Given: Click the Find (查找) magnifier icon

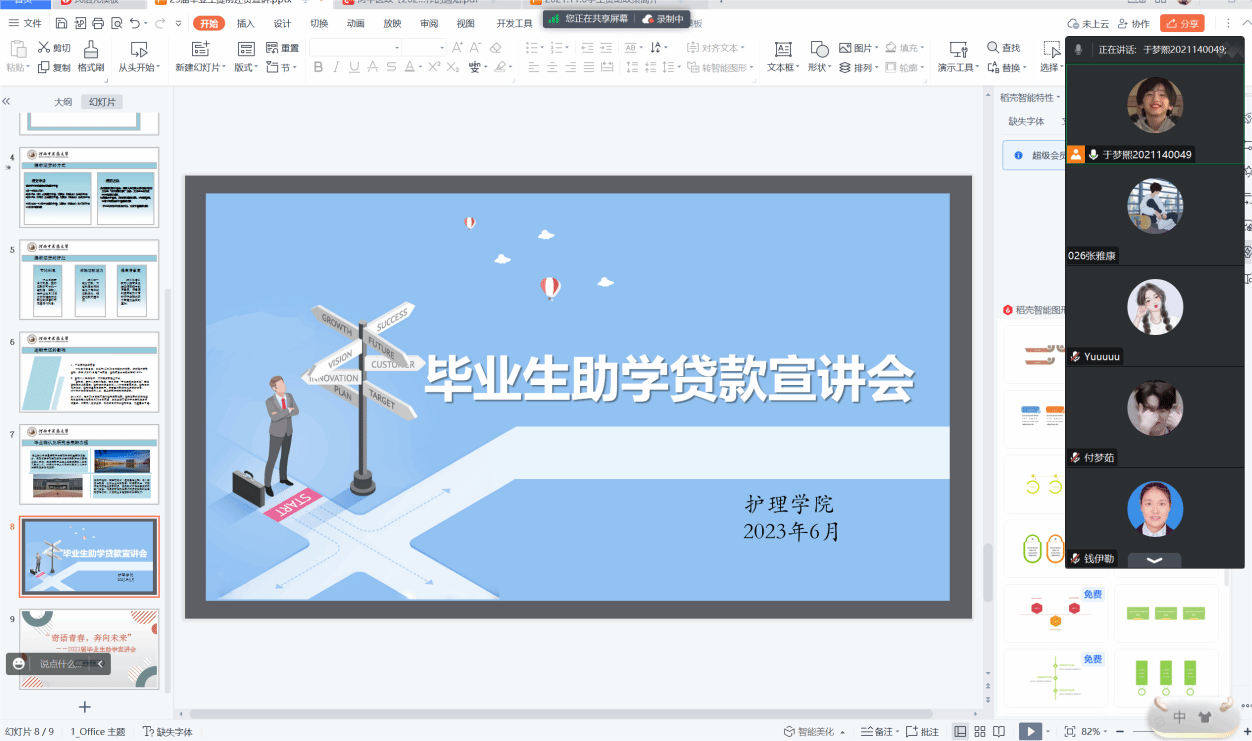Looking at the screenshot, I should 993,48.
